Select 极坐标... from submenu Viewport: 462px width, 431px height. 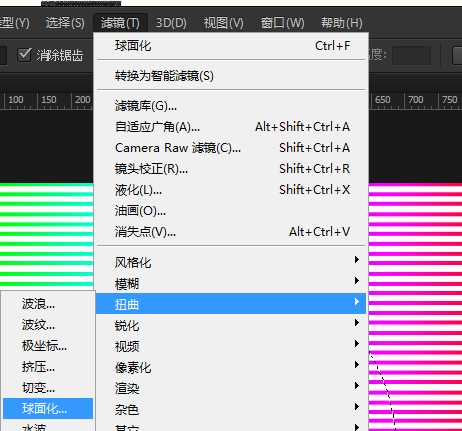48,346
